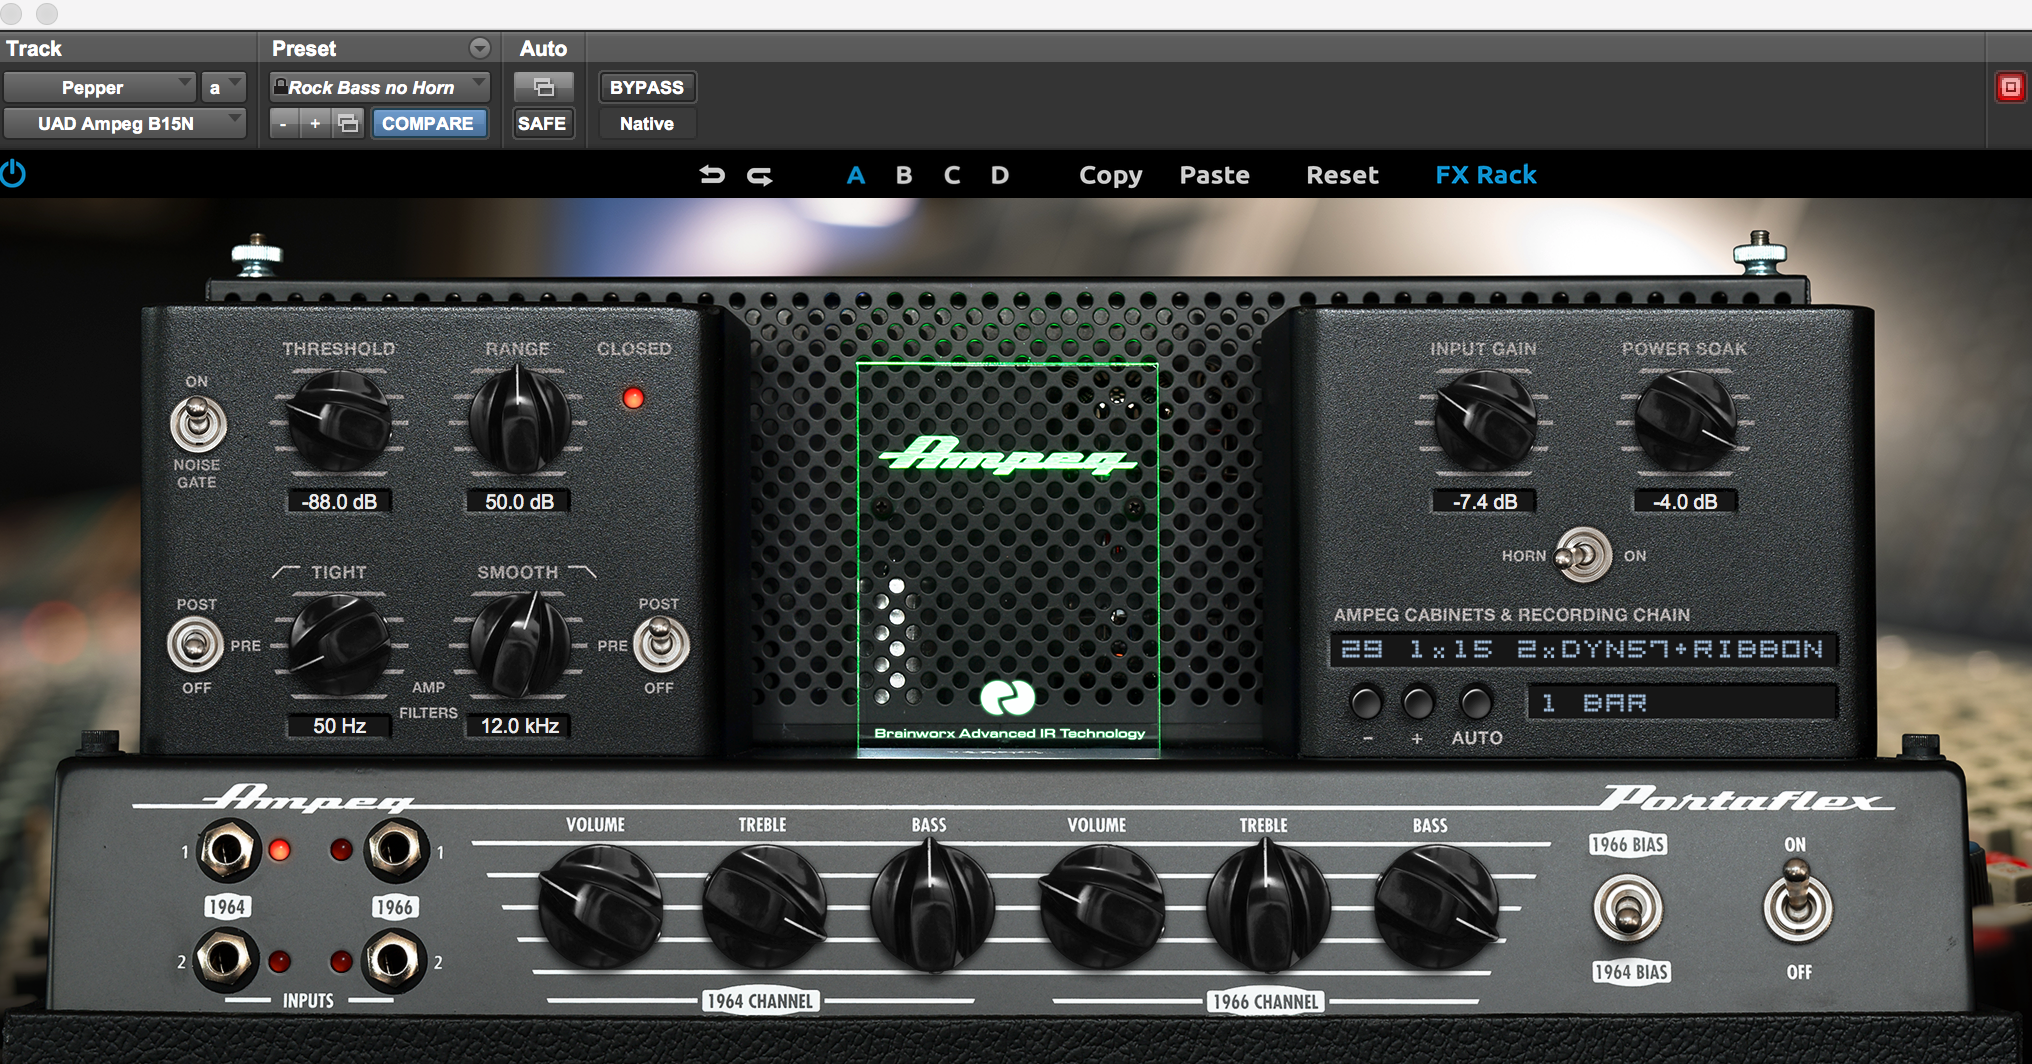The width and height of the screenshot is (2032, 1064).
Task: Select 1966 input jack 2
Action: (394, 960)
